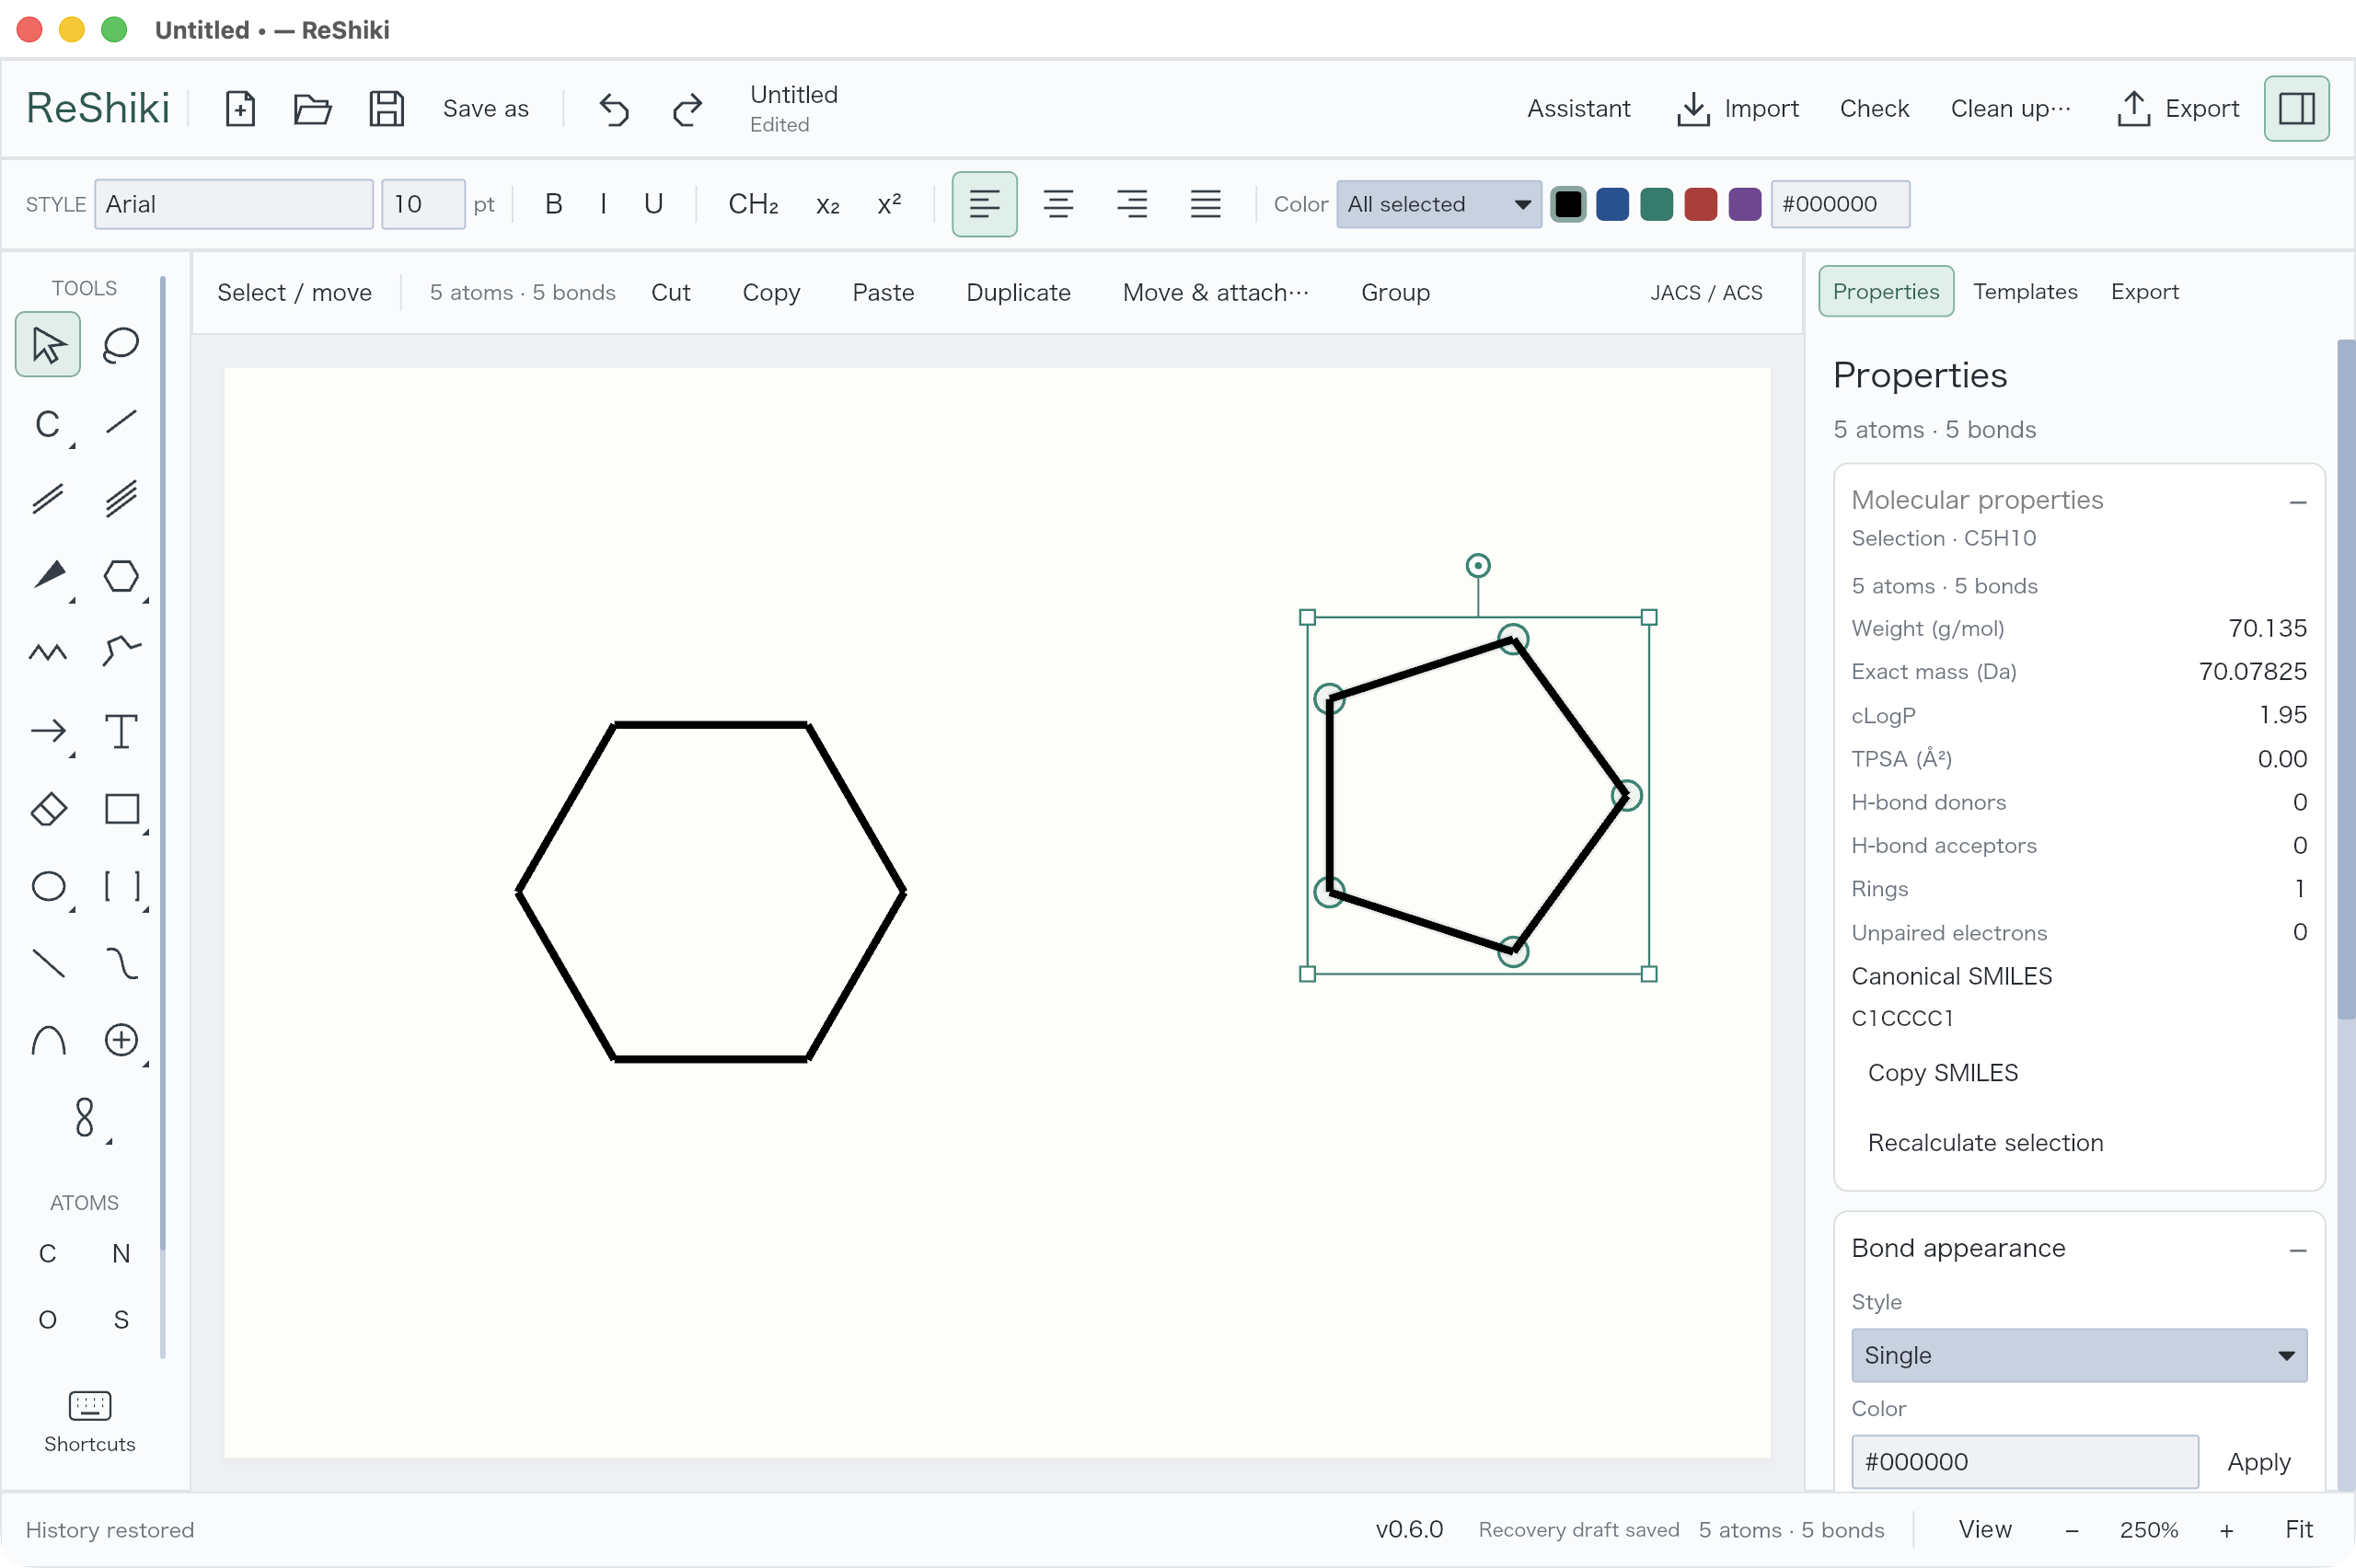The image size is (2356, 1568).
Task: Select the zigzag chain tool
Action: pos(47,653)
